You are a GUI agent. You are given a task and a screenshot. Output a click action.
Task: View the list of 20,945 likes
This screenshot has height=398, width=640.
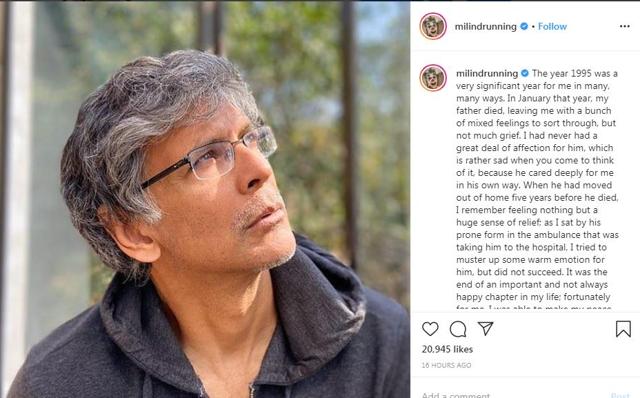pos(447,349)
